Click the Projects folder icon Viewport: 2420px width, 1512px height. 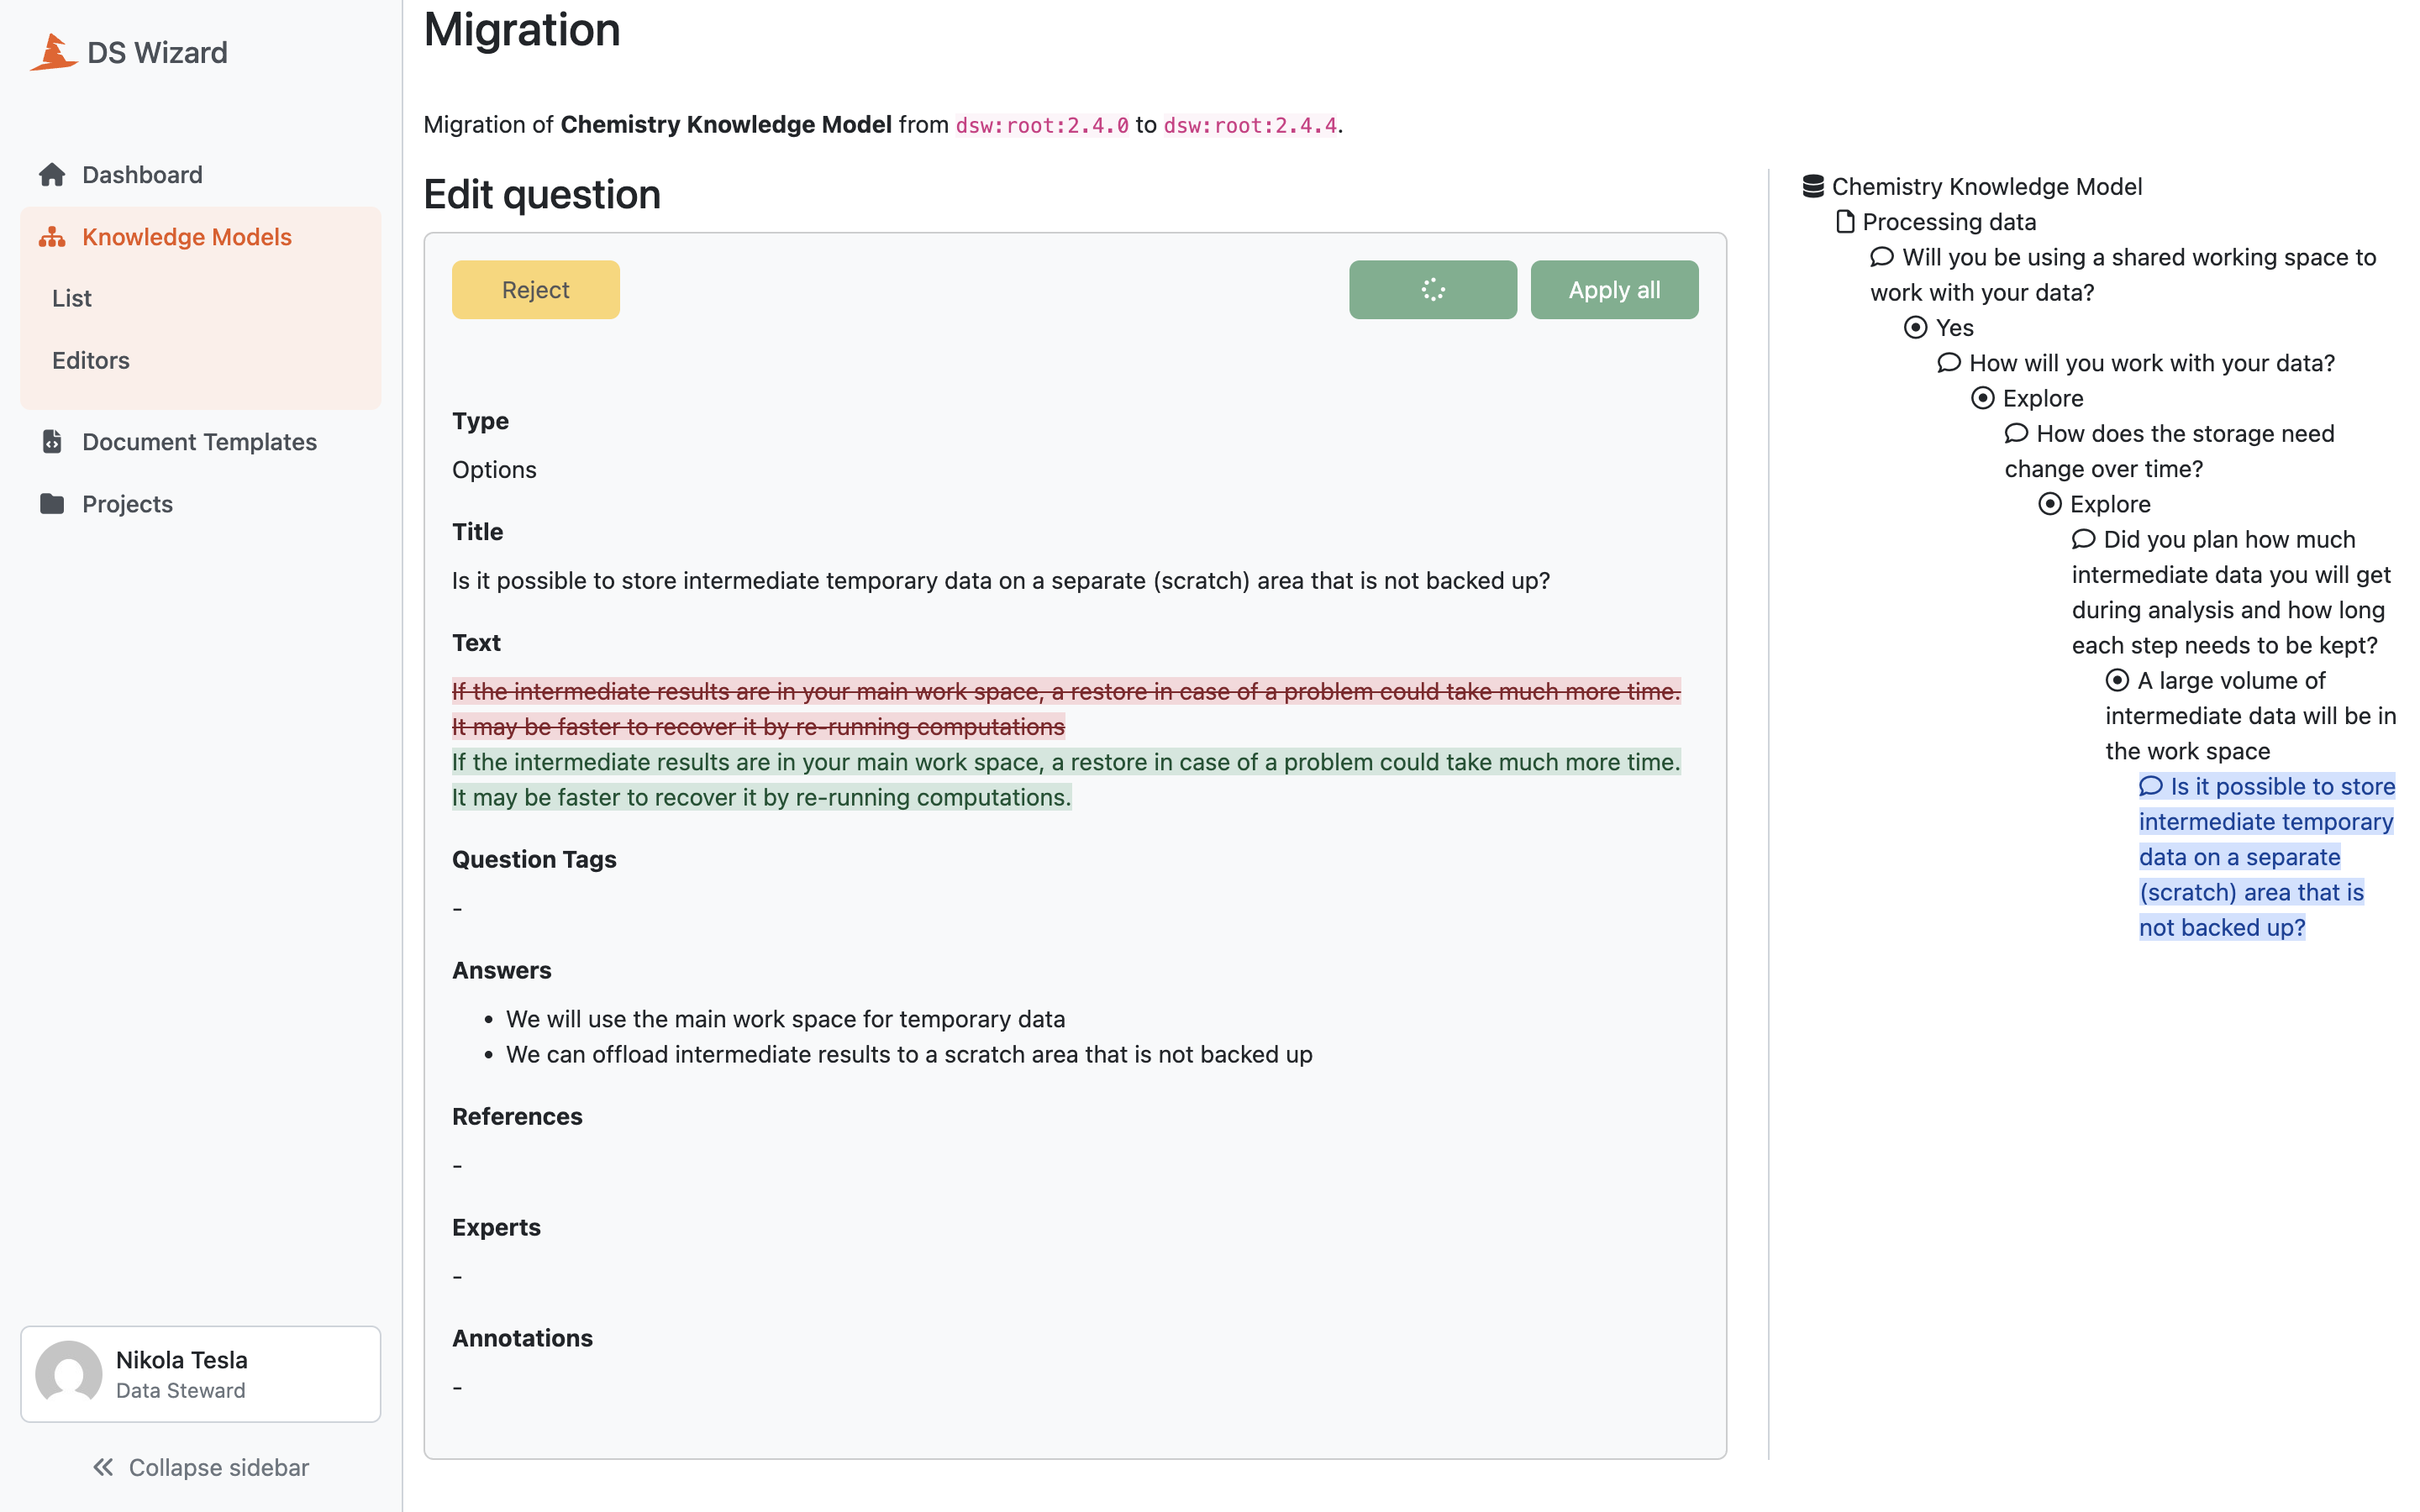click(52, 503)
